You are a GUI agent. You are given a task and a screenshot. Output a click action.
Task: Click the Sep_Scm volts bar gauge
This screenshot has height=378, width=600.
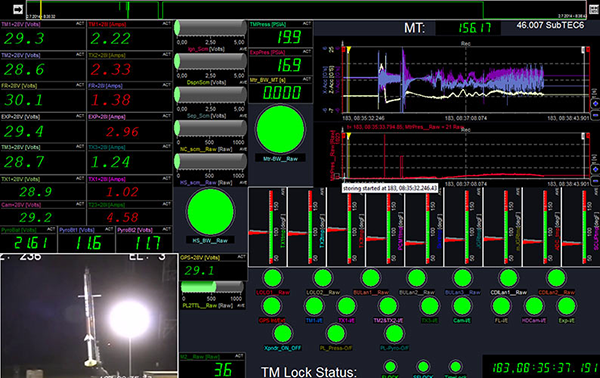[210, 95]
